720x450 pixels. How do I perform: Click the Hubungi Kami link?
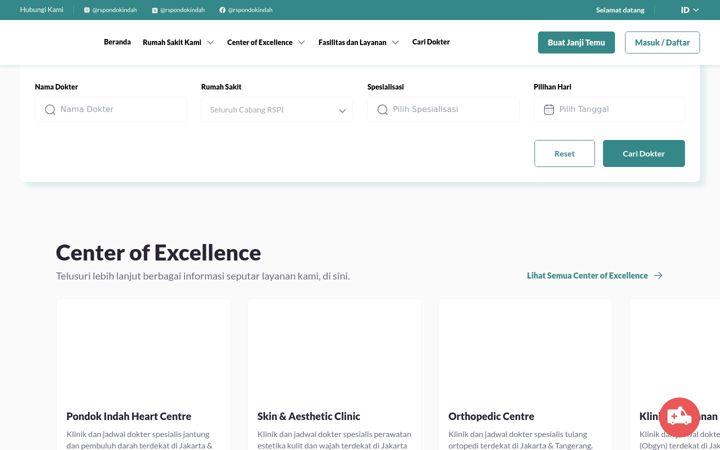click(41, 10)
